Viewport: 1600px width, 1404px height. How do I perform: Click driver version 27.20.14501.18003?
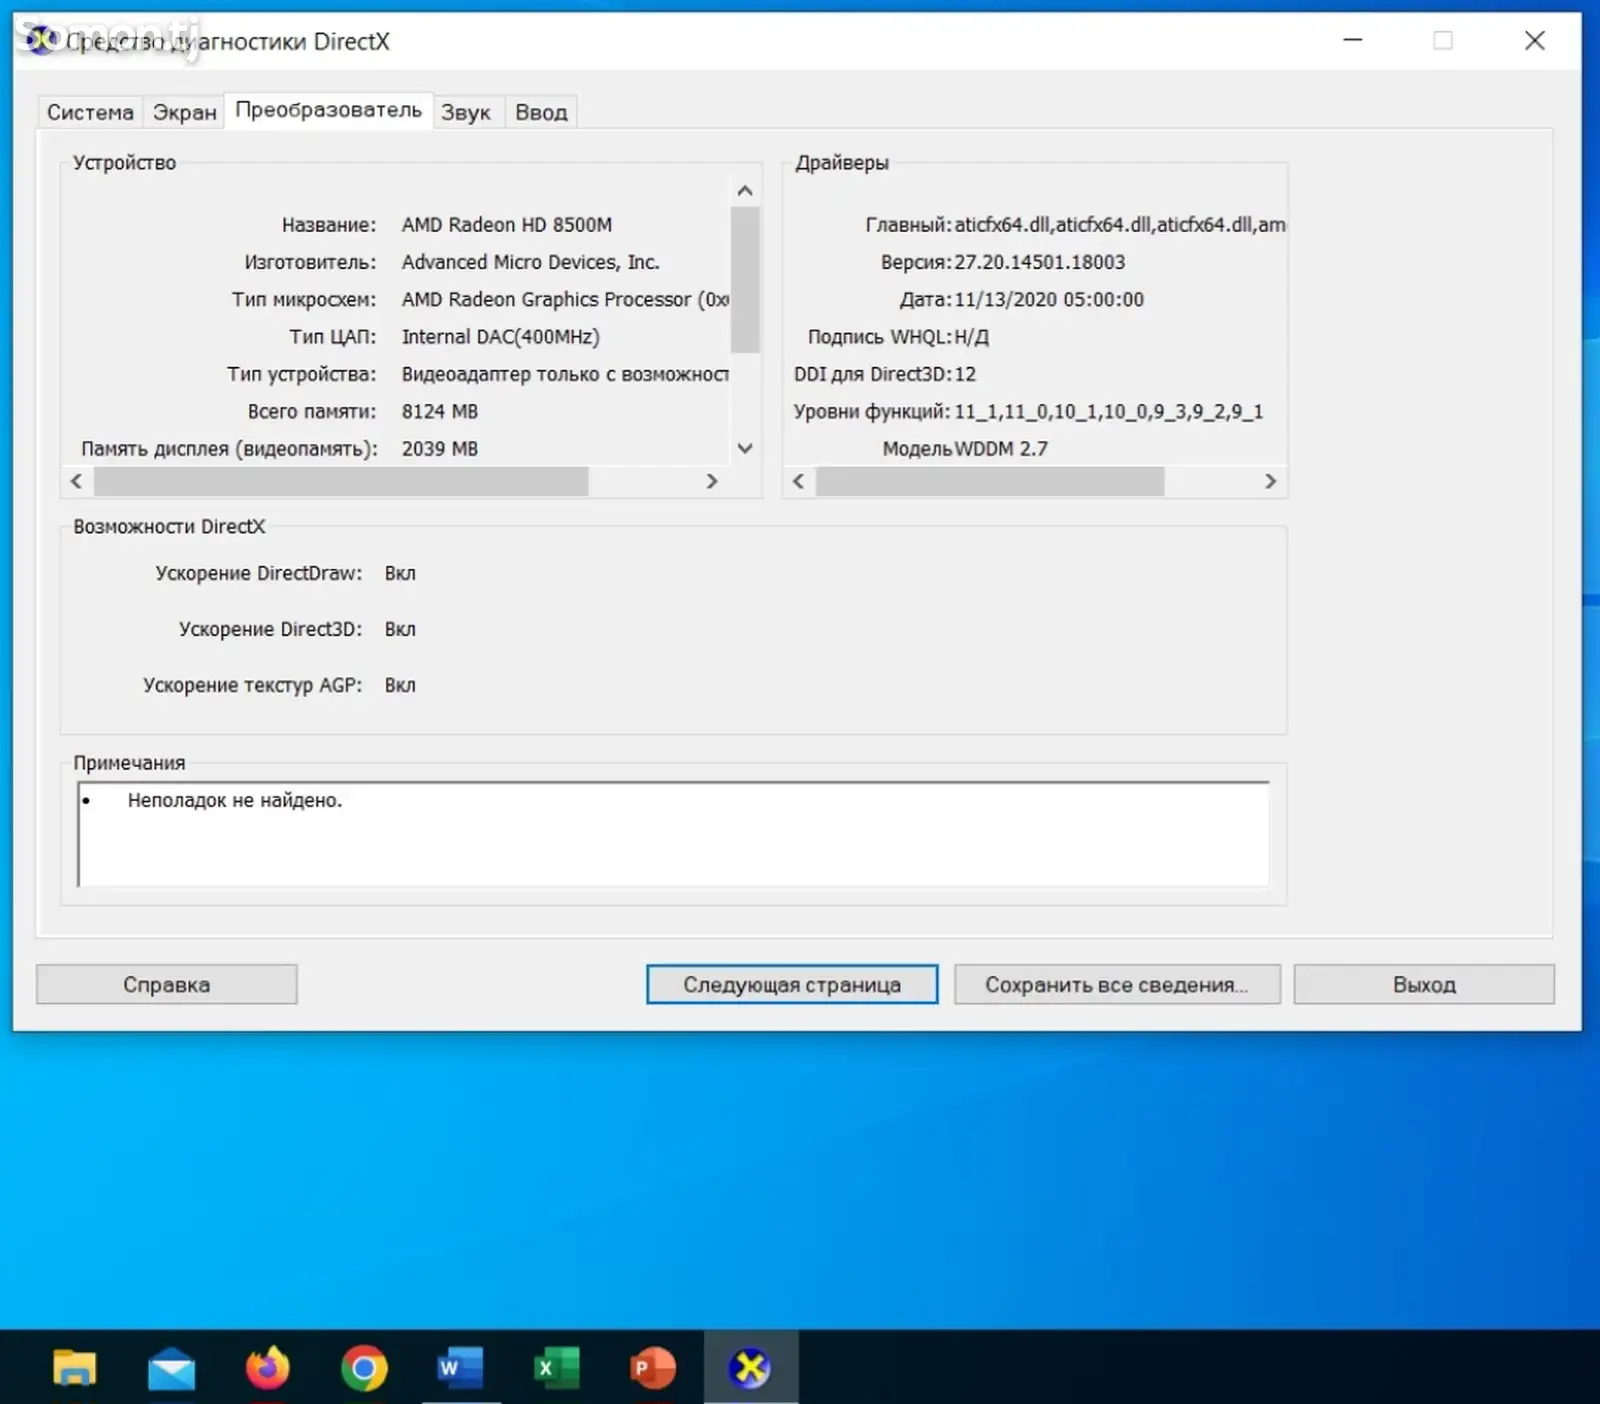(1040, 262)
